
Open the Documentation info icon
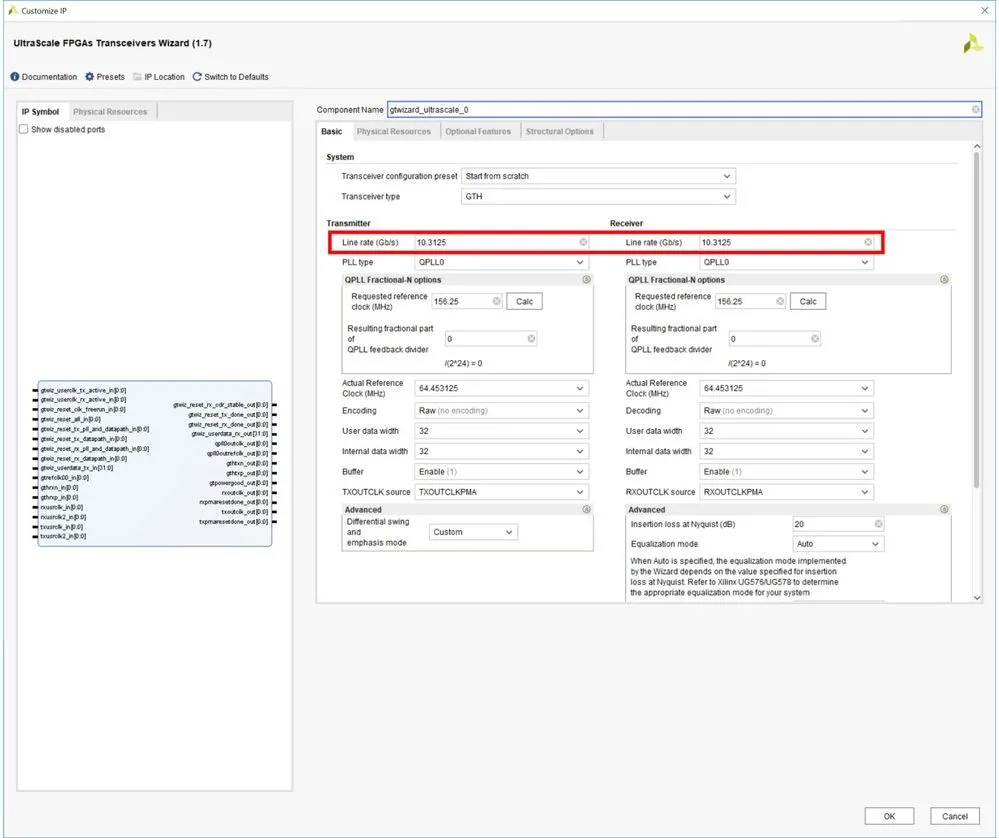15,77
